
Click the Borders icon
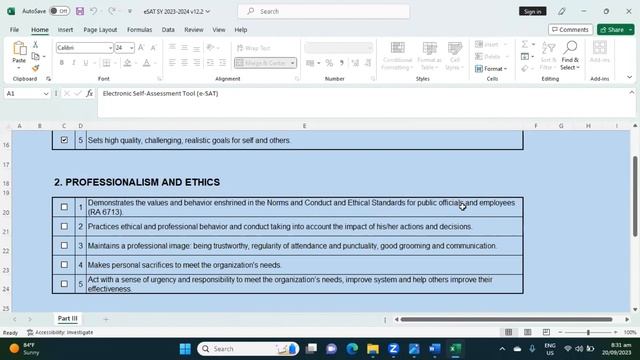107,63
